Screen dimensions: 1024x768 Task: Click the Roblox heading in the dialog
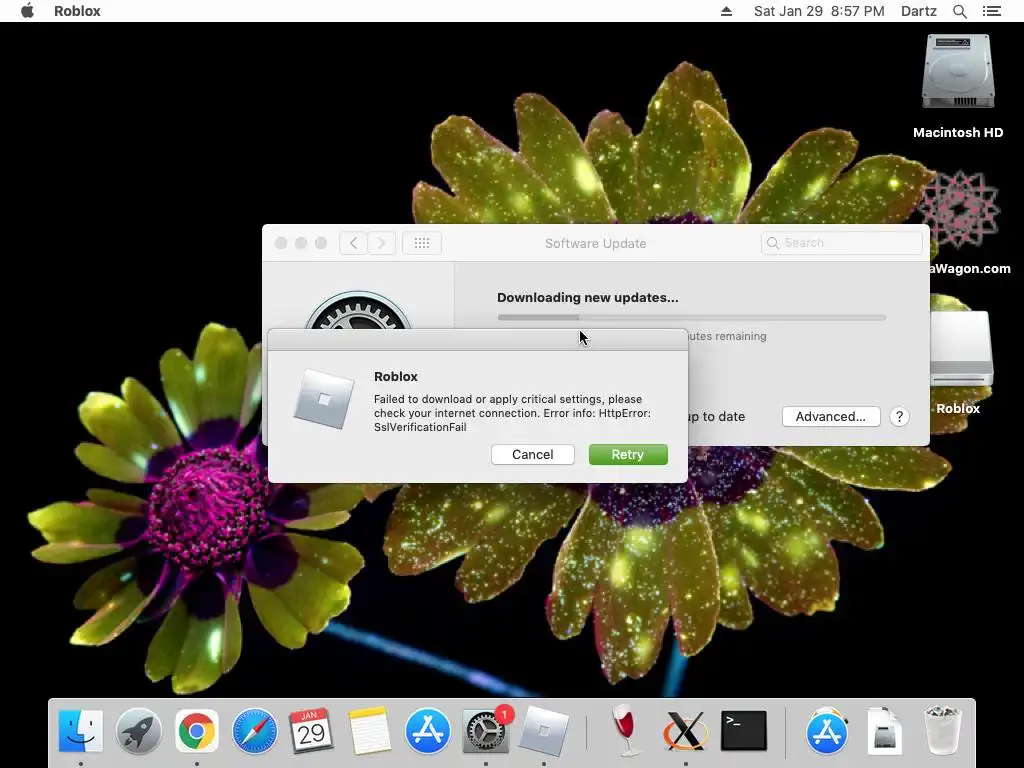[396, 377]
